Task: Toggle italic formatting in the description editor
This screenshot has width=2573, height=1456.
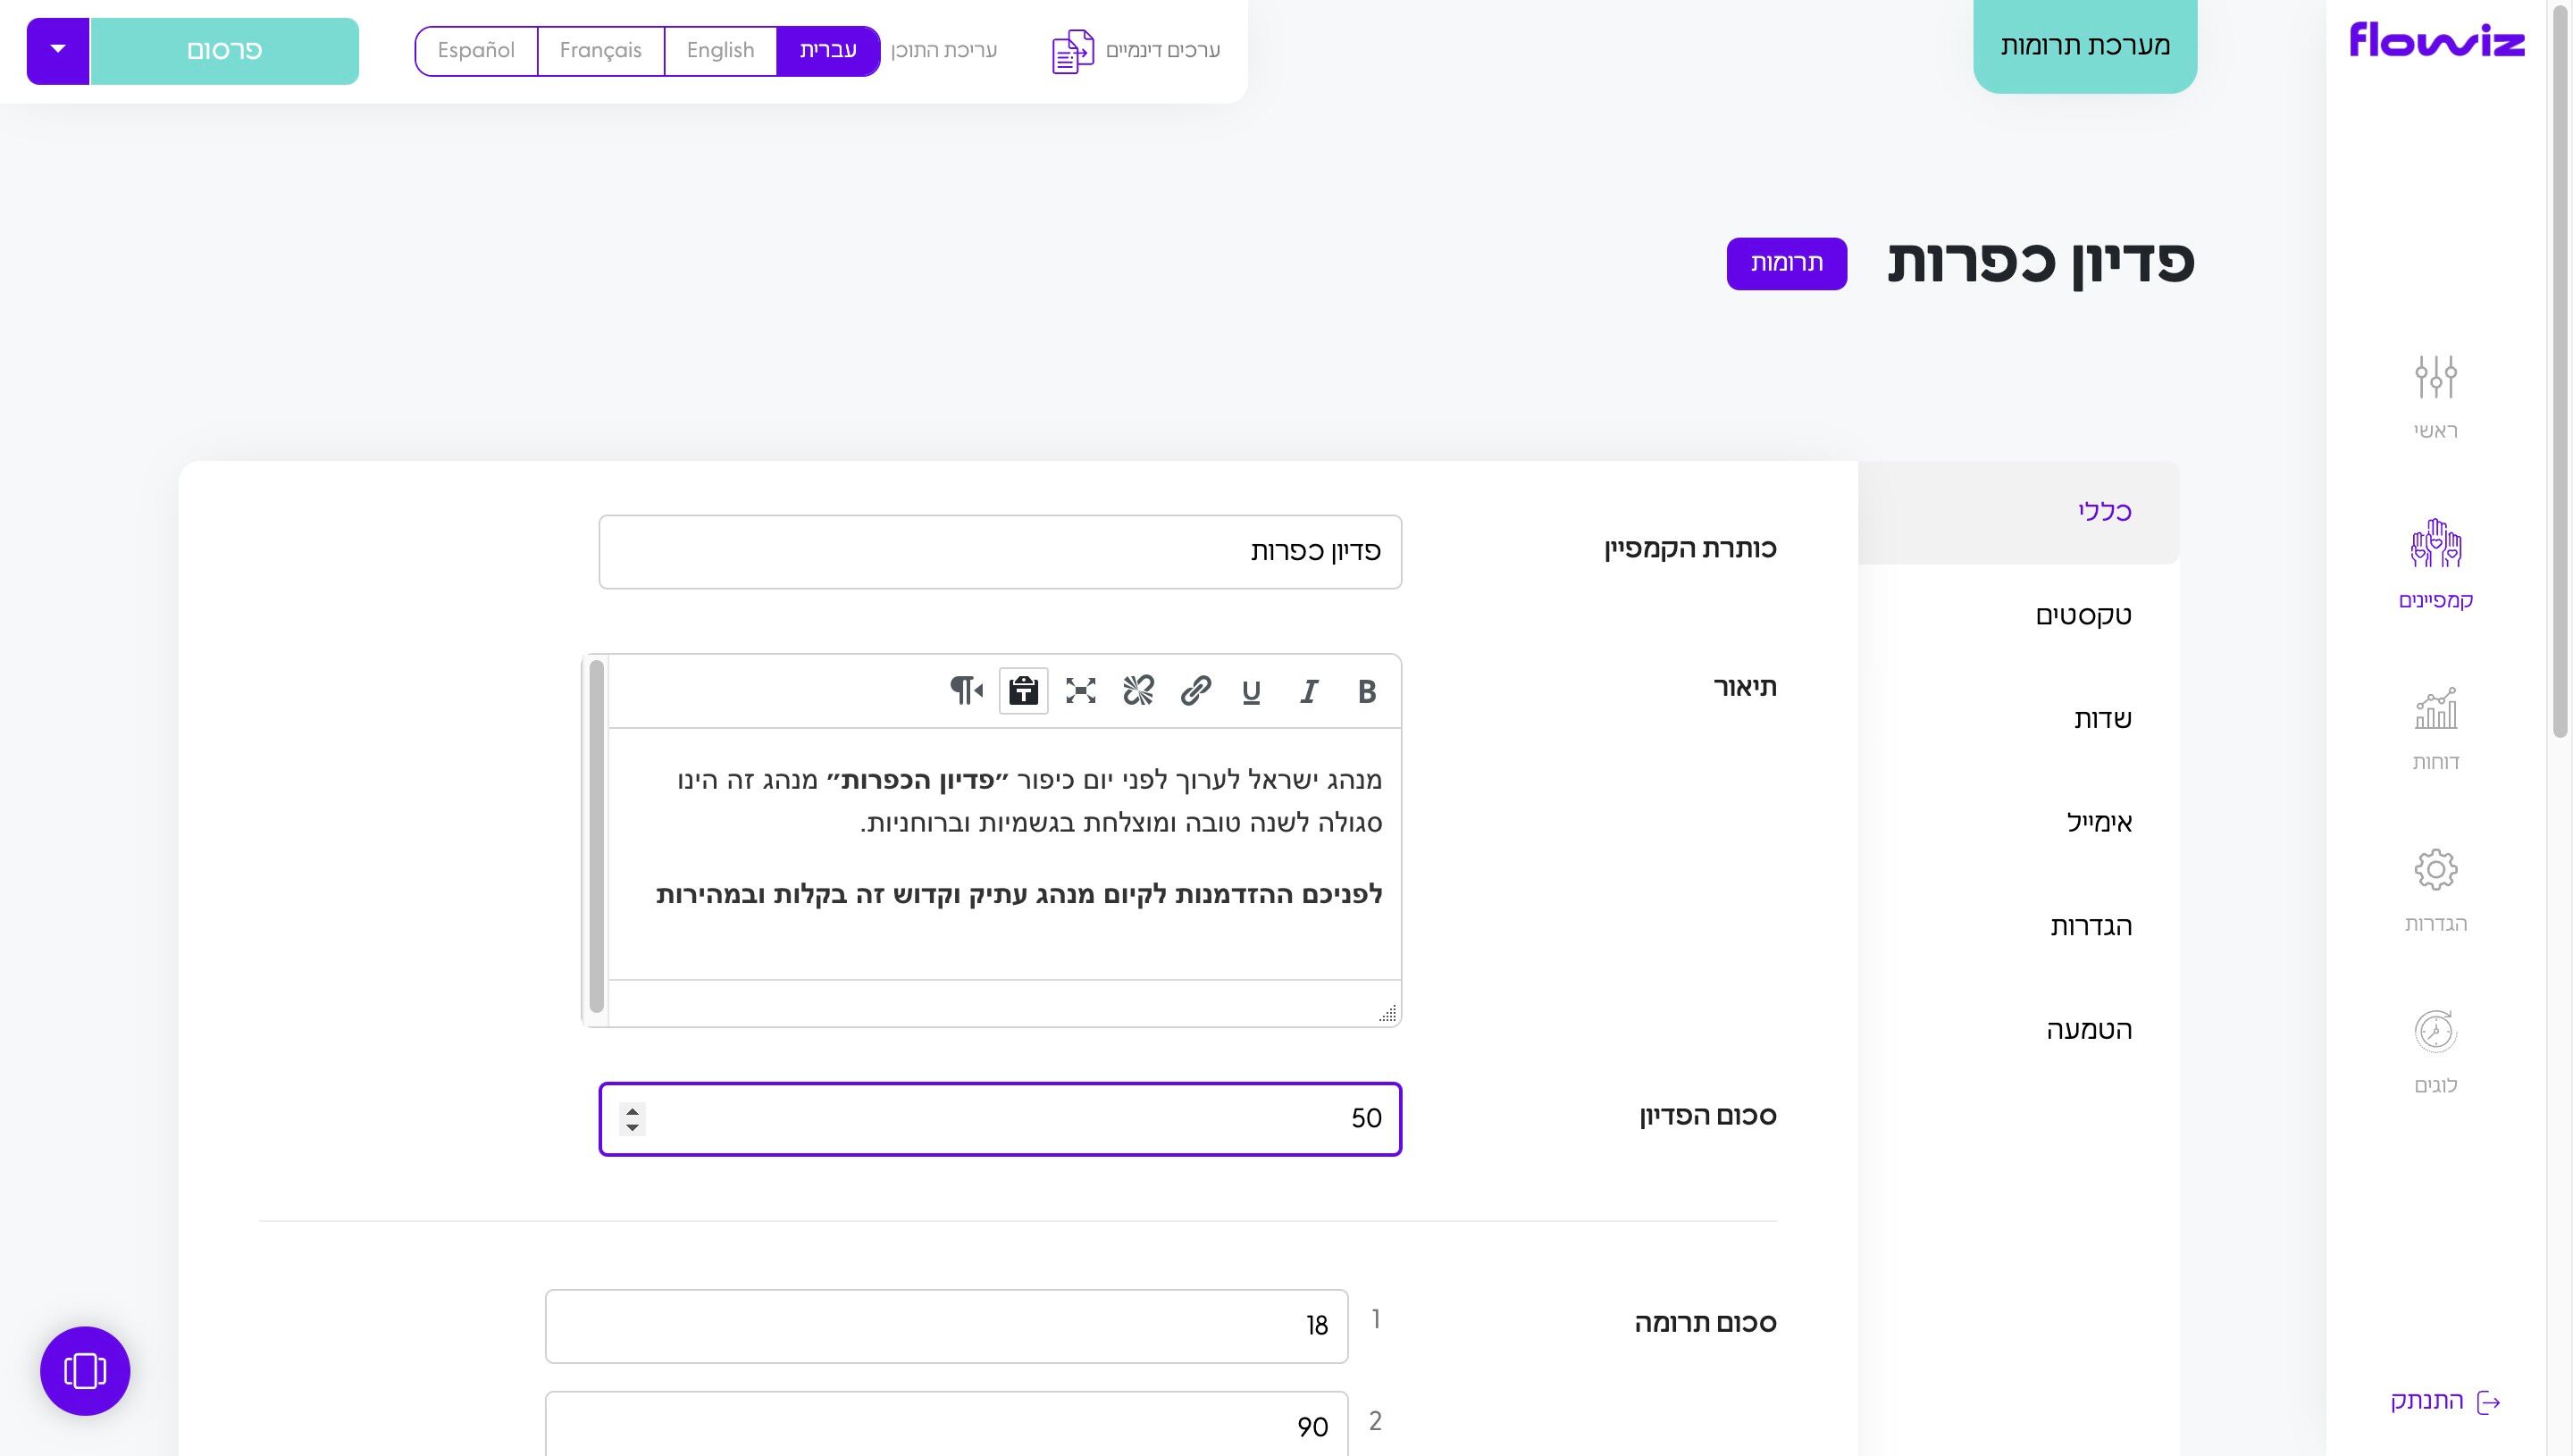Action: (1308, 690)
